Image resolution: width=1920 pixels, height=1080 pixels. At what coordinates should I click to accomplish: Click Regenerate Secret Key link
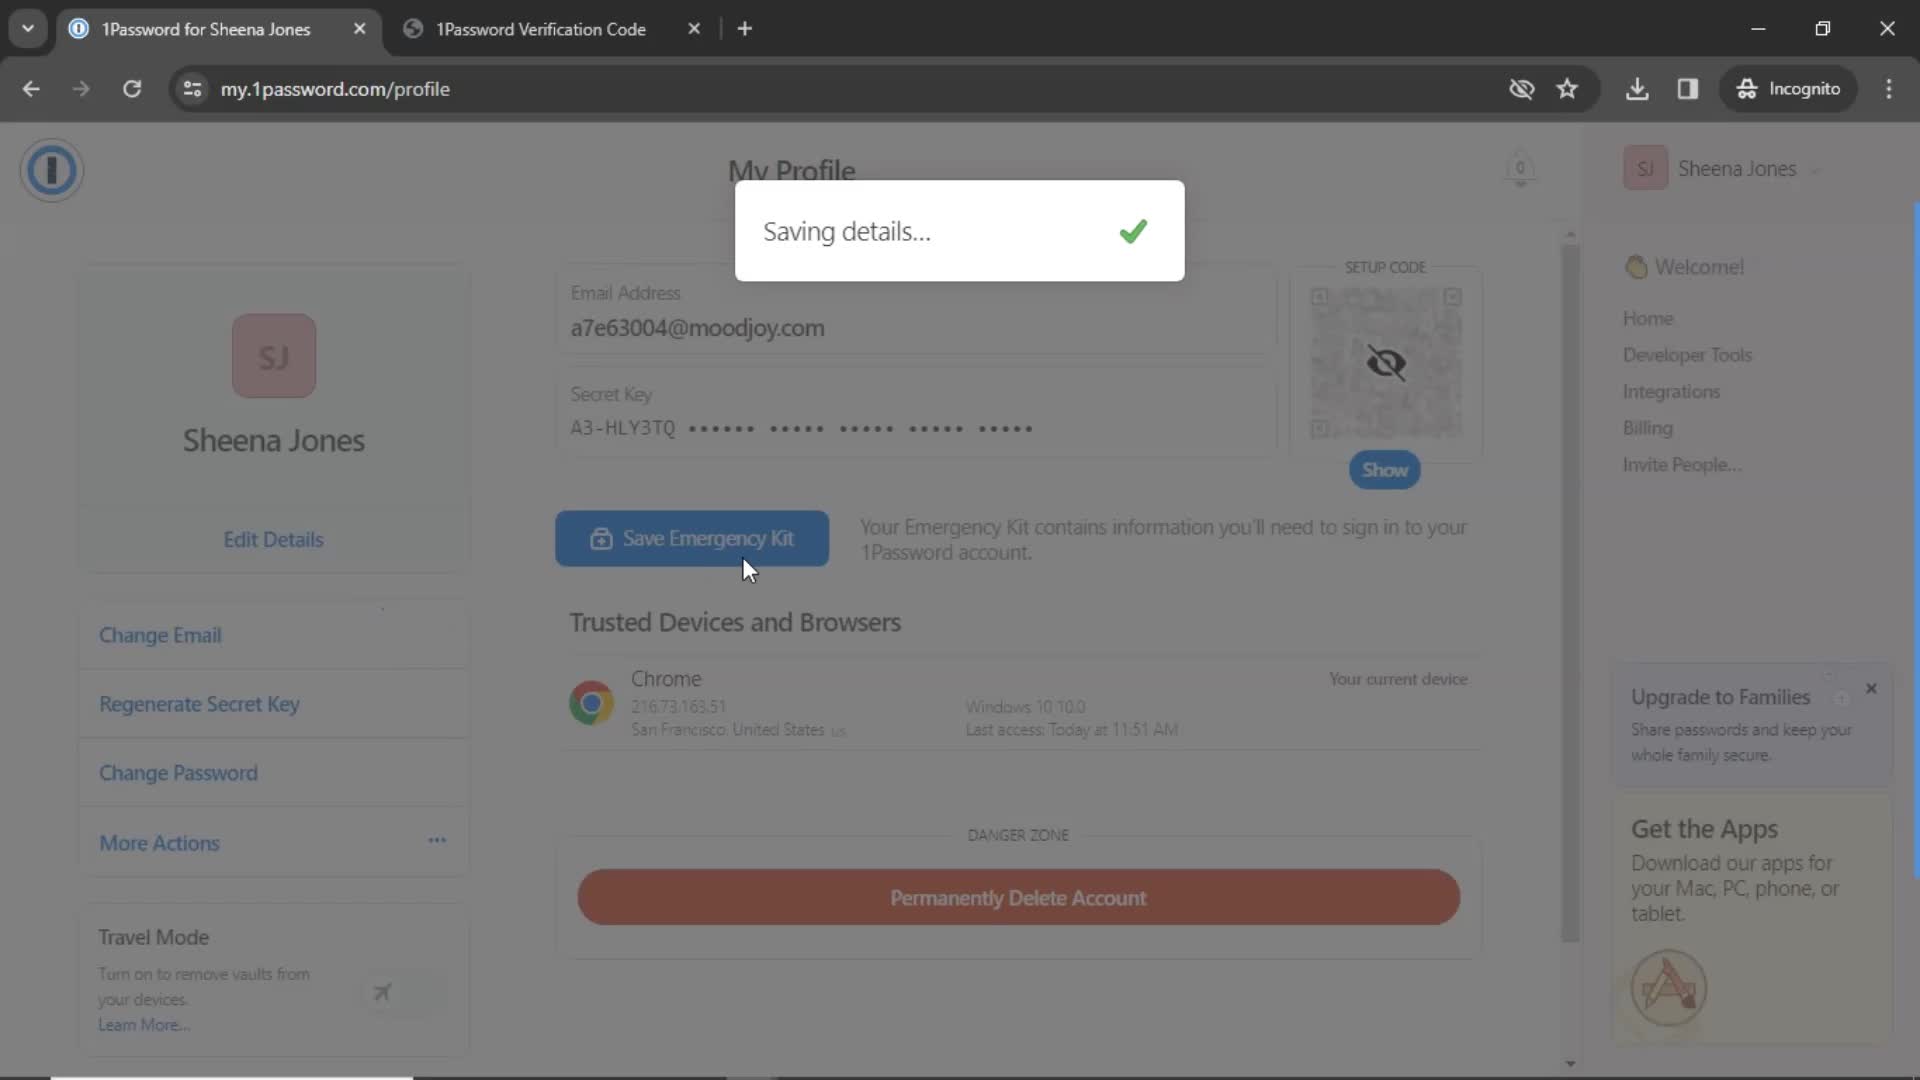coord(199,704)
